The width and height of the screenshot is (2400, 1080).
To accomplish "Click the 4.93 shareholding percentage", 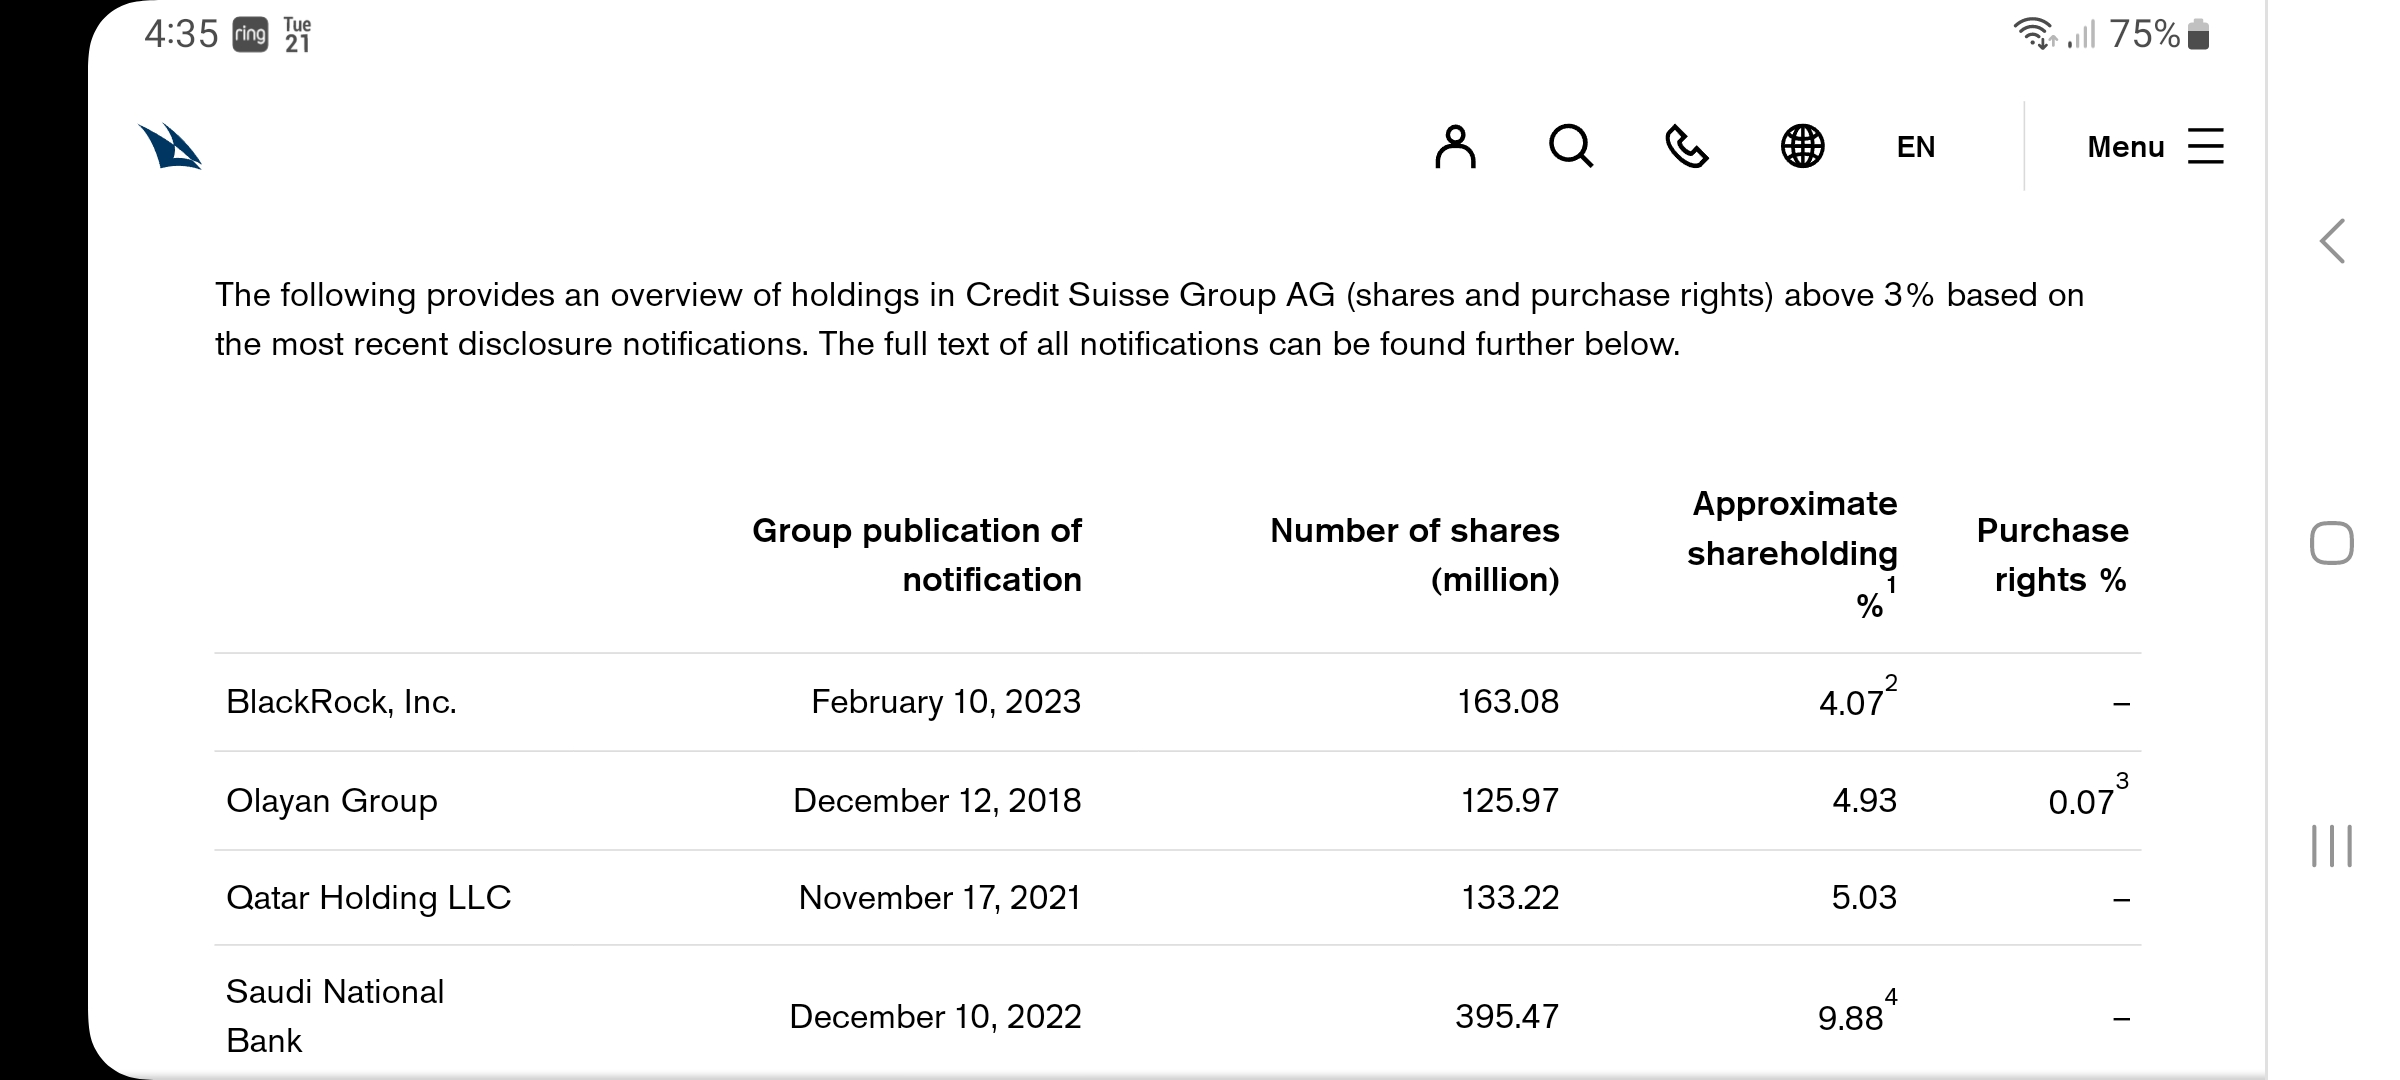I will [1864, 801].
